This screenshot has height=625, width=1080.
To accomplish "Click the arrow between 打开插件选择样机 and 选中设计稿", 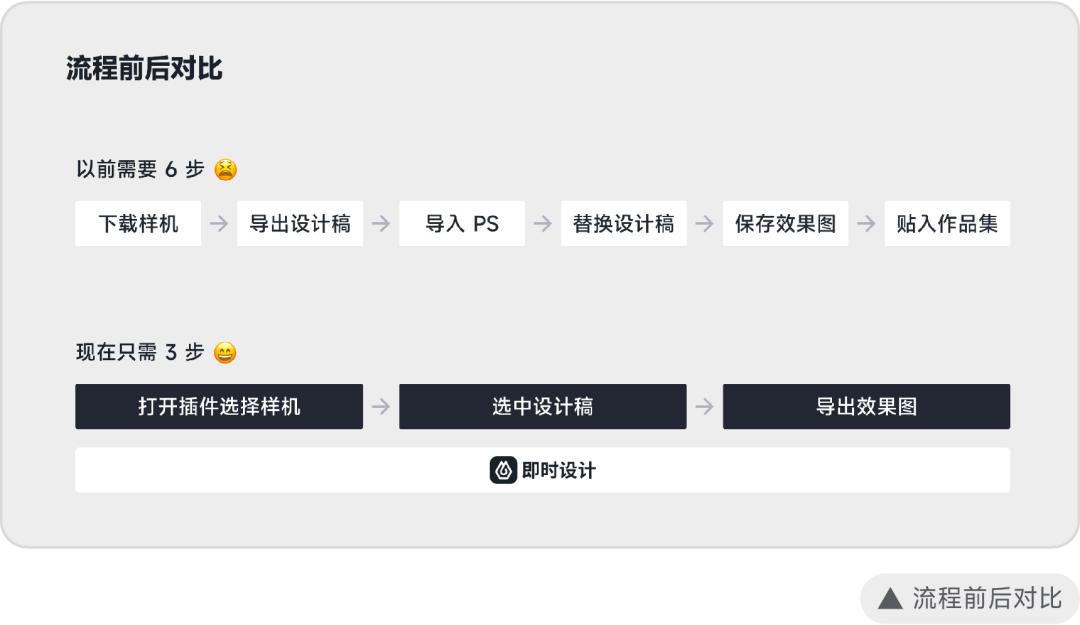I will (381, 407).
